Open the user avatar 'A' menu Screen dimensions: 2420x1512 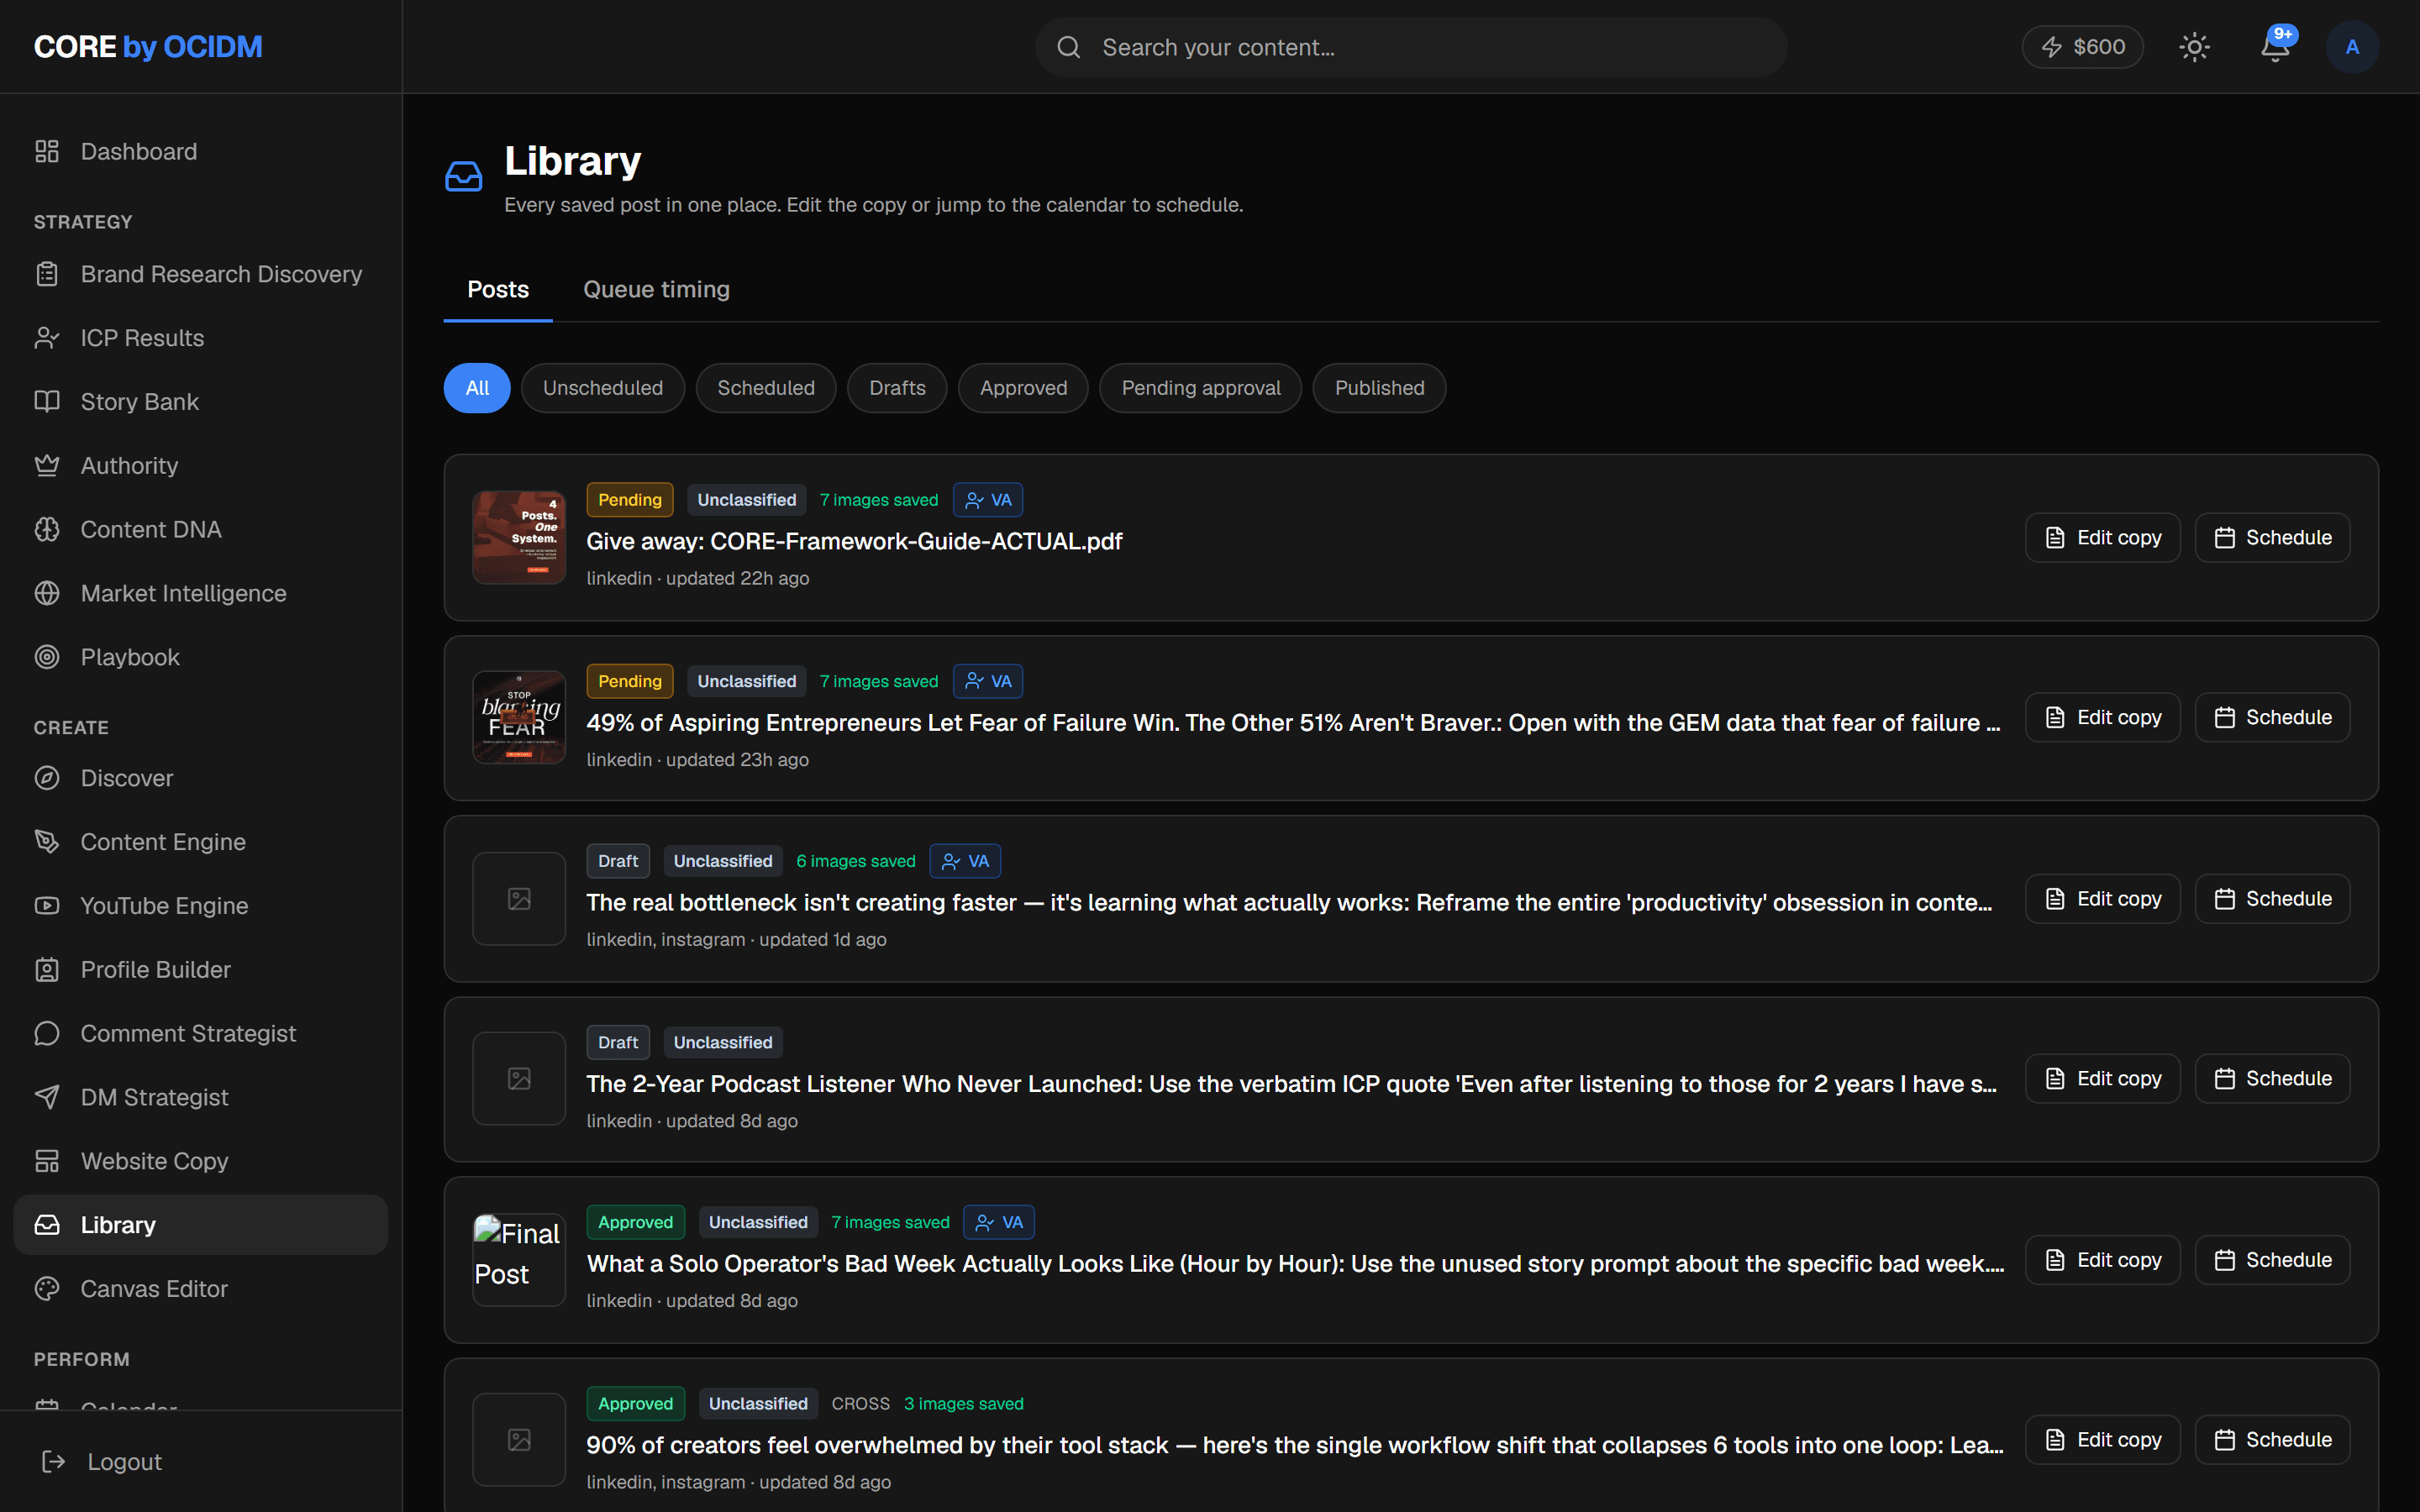2352,47
